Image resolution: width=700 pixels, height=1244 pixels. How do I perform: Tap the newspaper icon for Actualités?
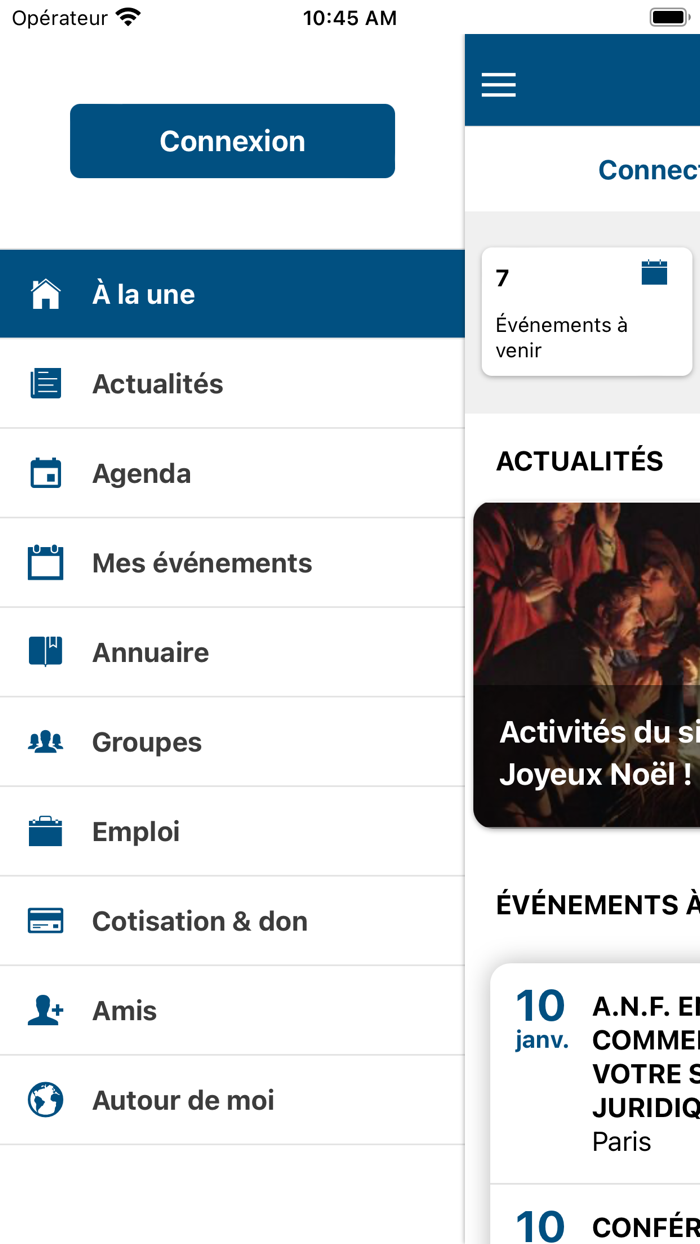[x=46, y=384]
